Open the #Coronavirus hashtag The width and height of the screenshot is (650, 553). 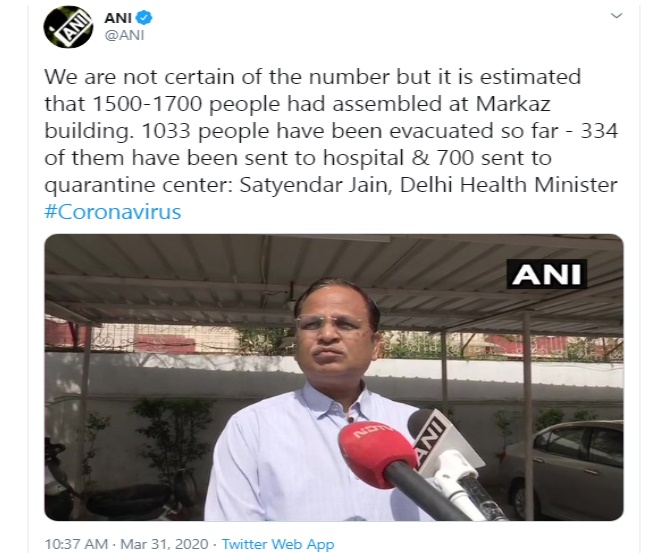pyautogui.click(x=113, y=212)
